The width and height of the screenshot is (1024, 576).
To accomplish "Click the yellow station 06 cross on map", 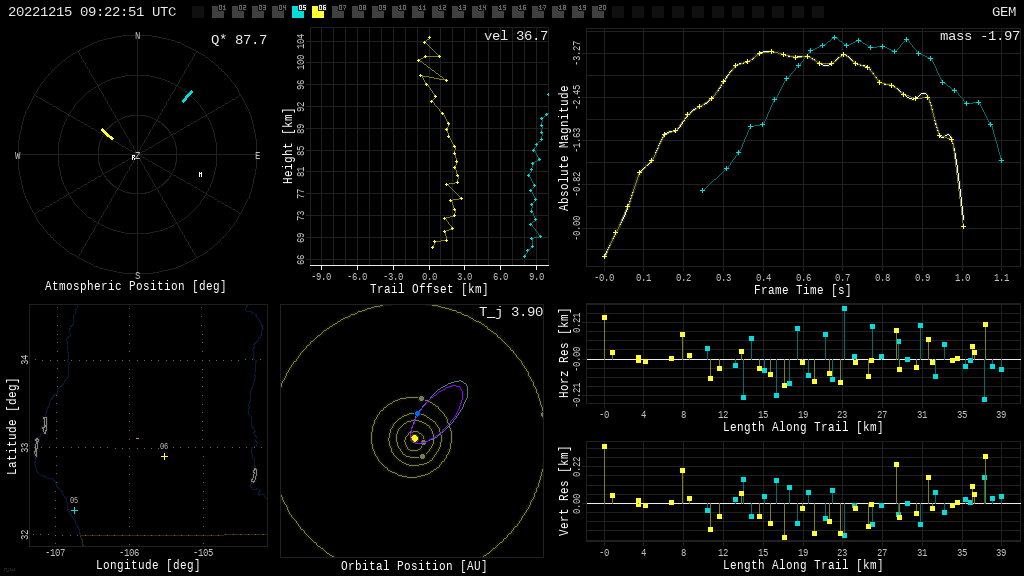I will click(164, 456).
